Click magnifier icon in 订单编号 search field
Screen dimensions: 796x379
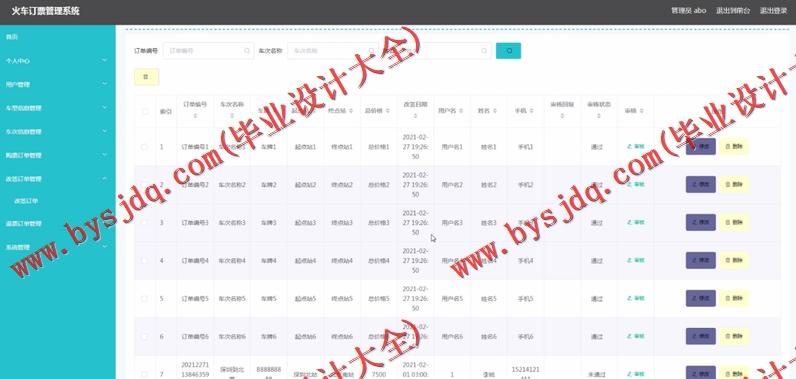(247, 51)
